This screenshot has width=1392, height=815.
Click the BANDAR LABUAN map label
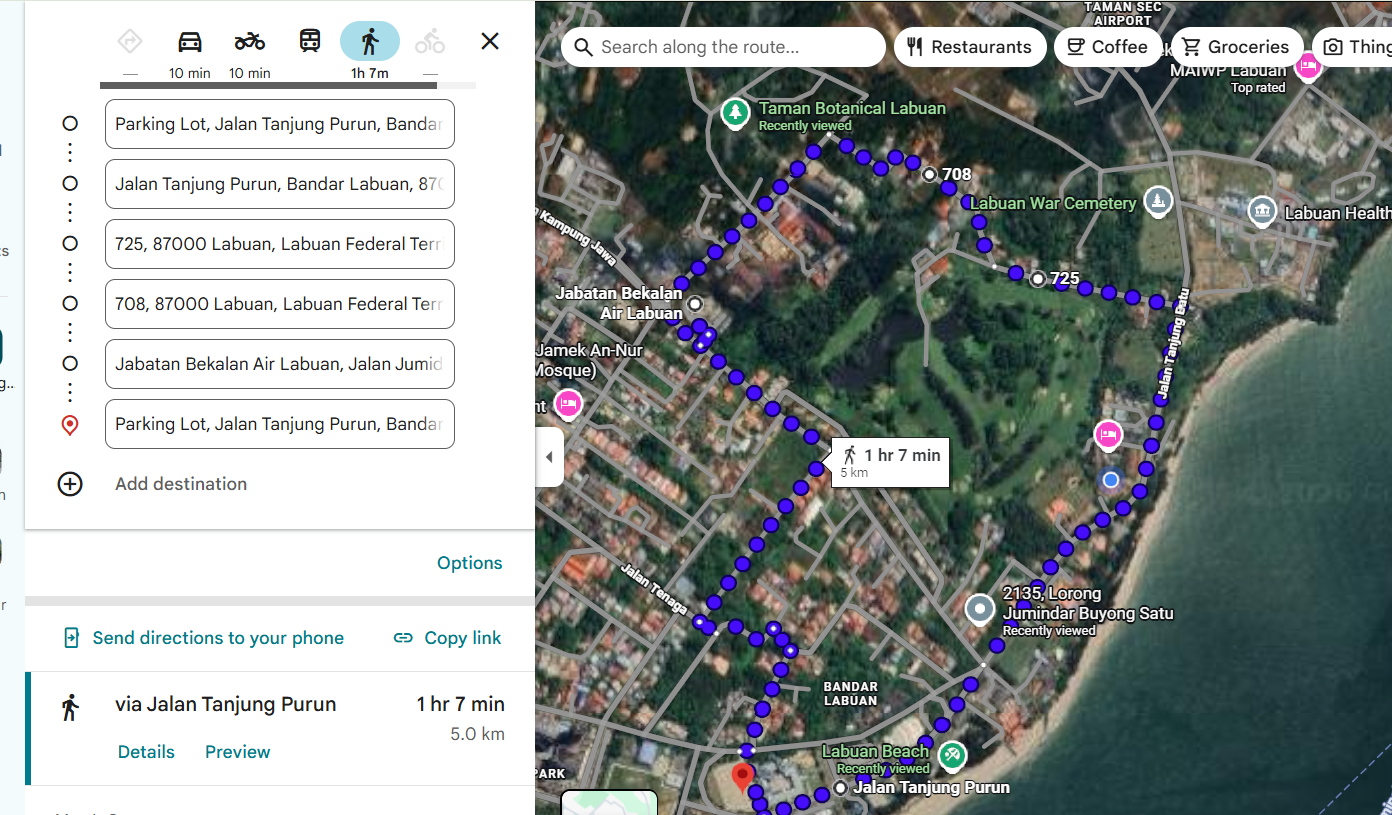click(x=850, y=693)
